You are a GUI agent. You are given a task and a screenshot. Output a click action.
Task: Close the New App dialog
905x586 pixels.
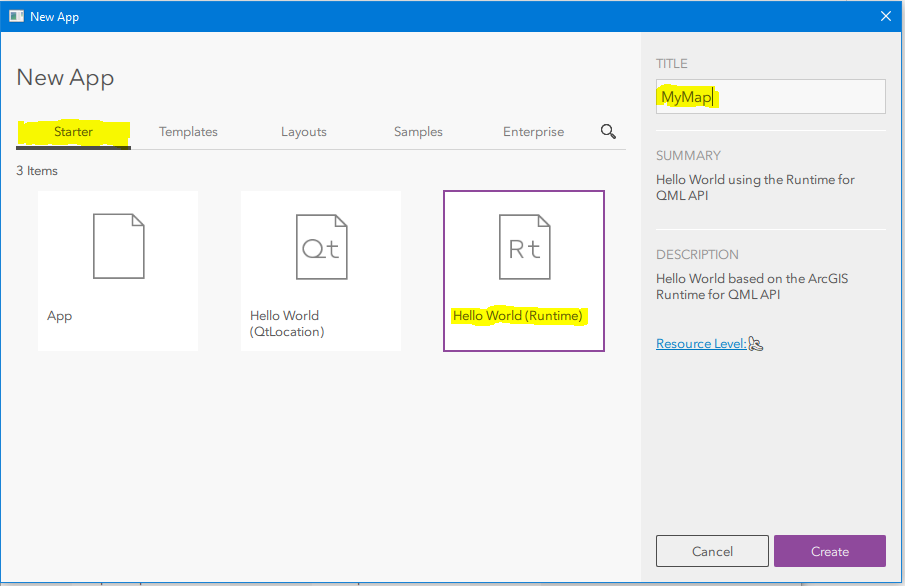(886, 16)
